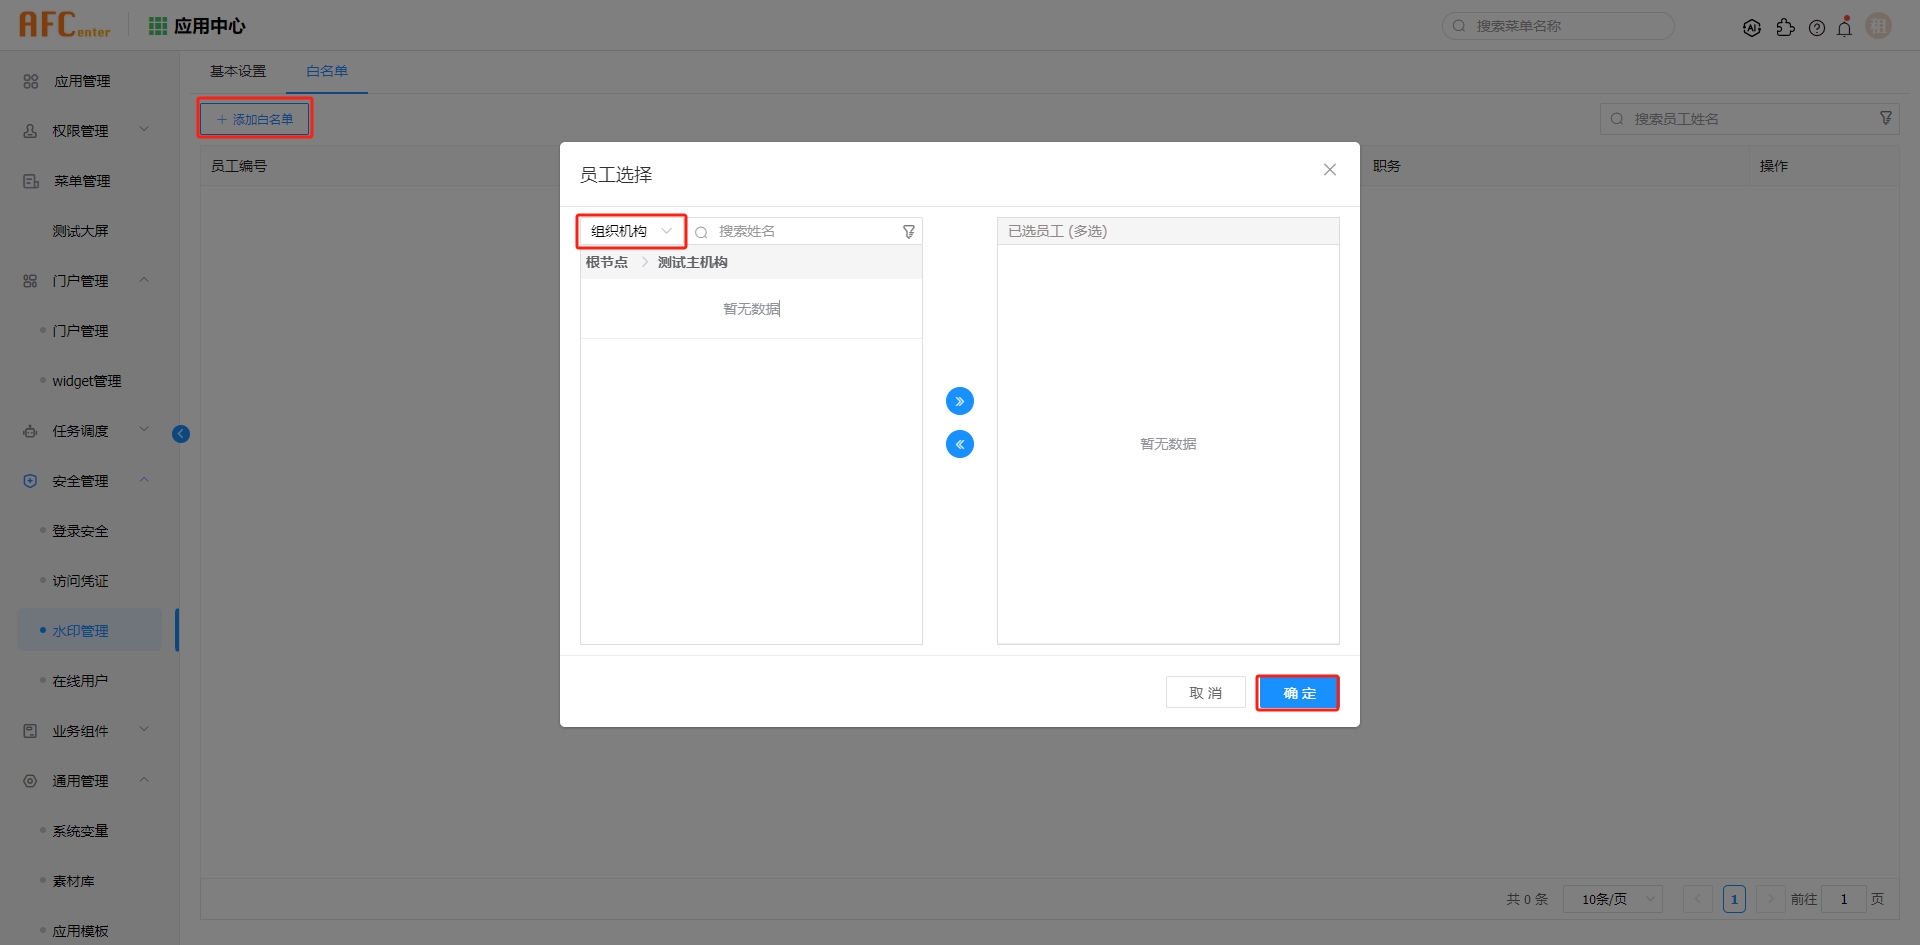The height and width of the screenshot is (945, 1920).
Task: Open the help question-mark icon
Action: point(1817,27)
